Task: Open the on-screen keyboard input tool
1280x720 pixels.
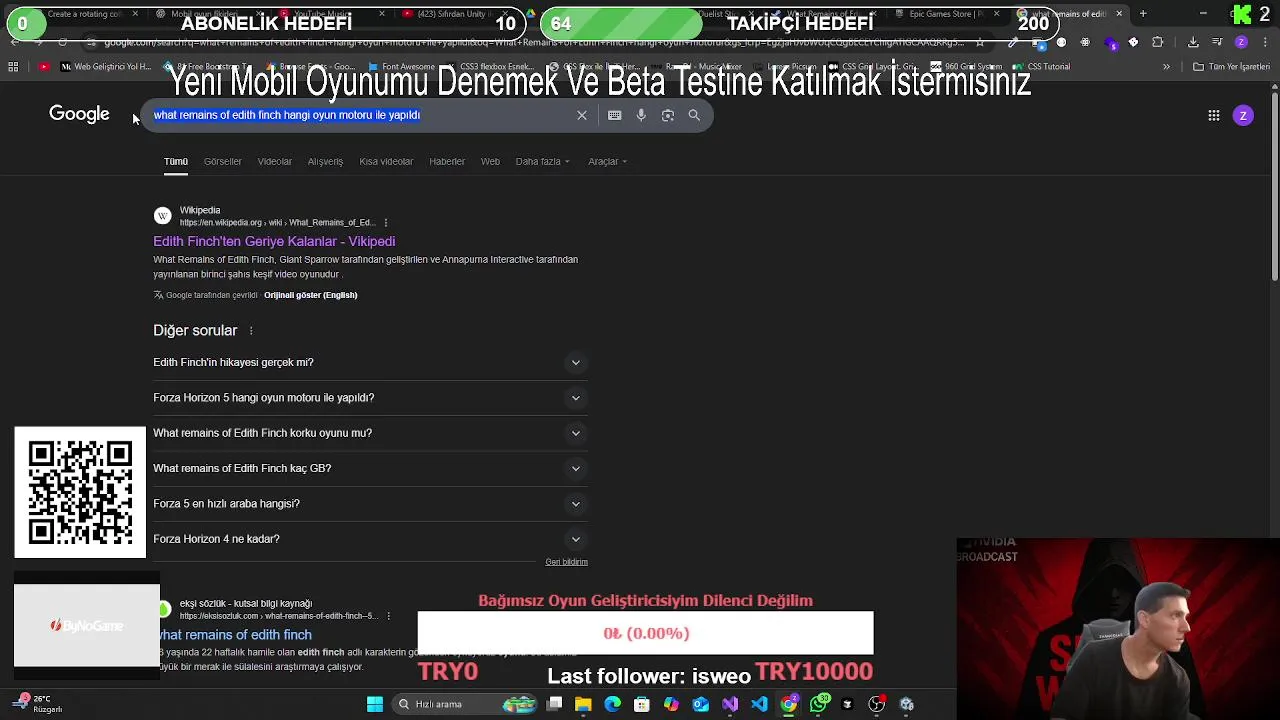Action: [x=615, y=115]
